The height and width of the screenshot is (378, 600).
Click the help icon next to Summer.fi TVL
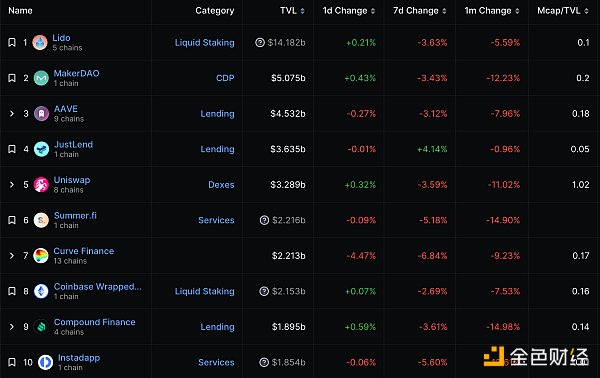pyautogui.click(x=264, y=220)
